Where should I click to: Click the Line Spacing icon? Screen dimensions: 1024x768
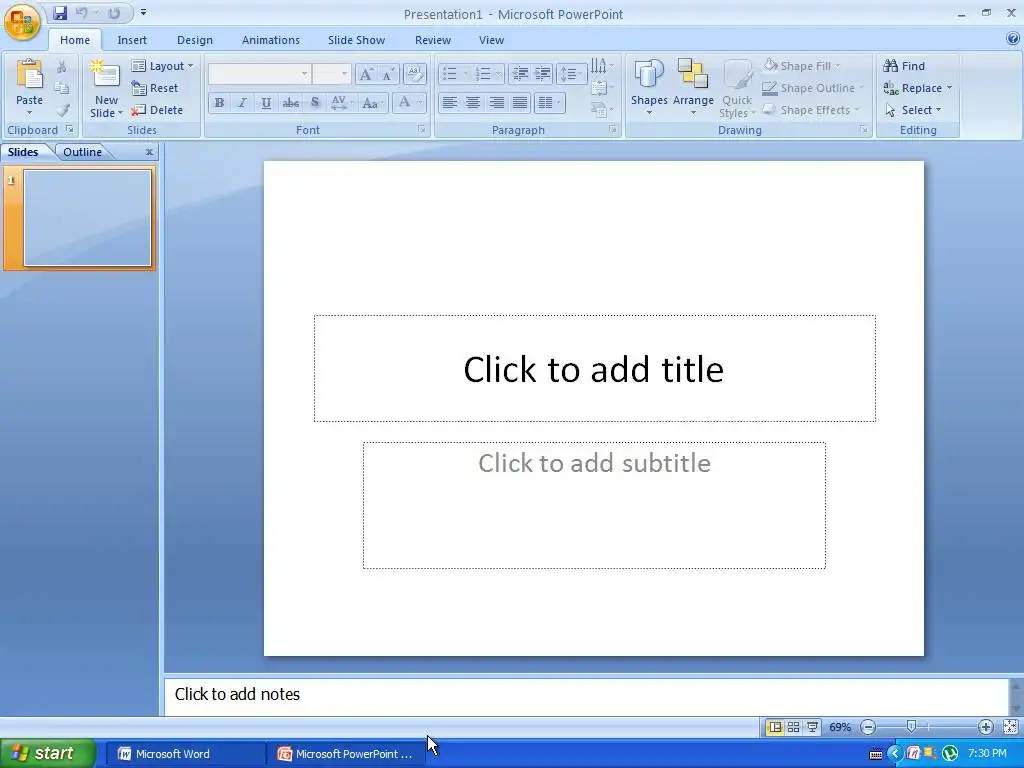[x=571, y=74]
